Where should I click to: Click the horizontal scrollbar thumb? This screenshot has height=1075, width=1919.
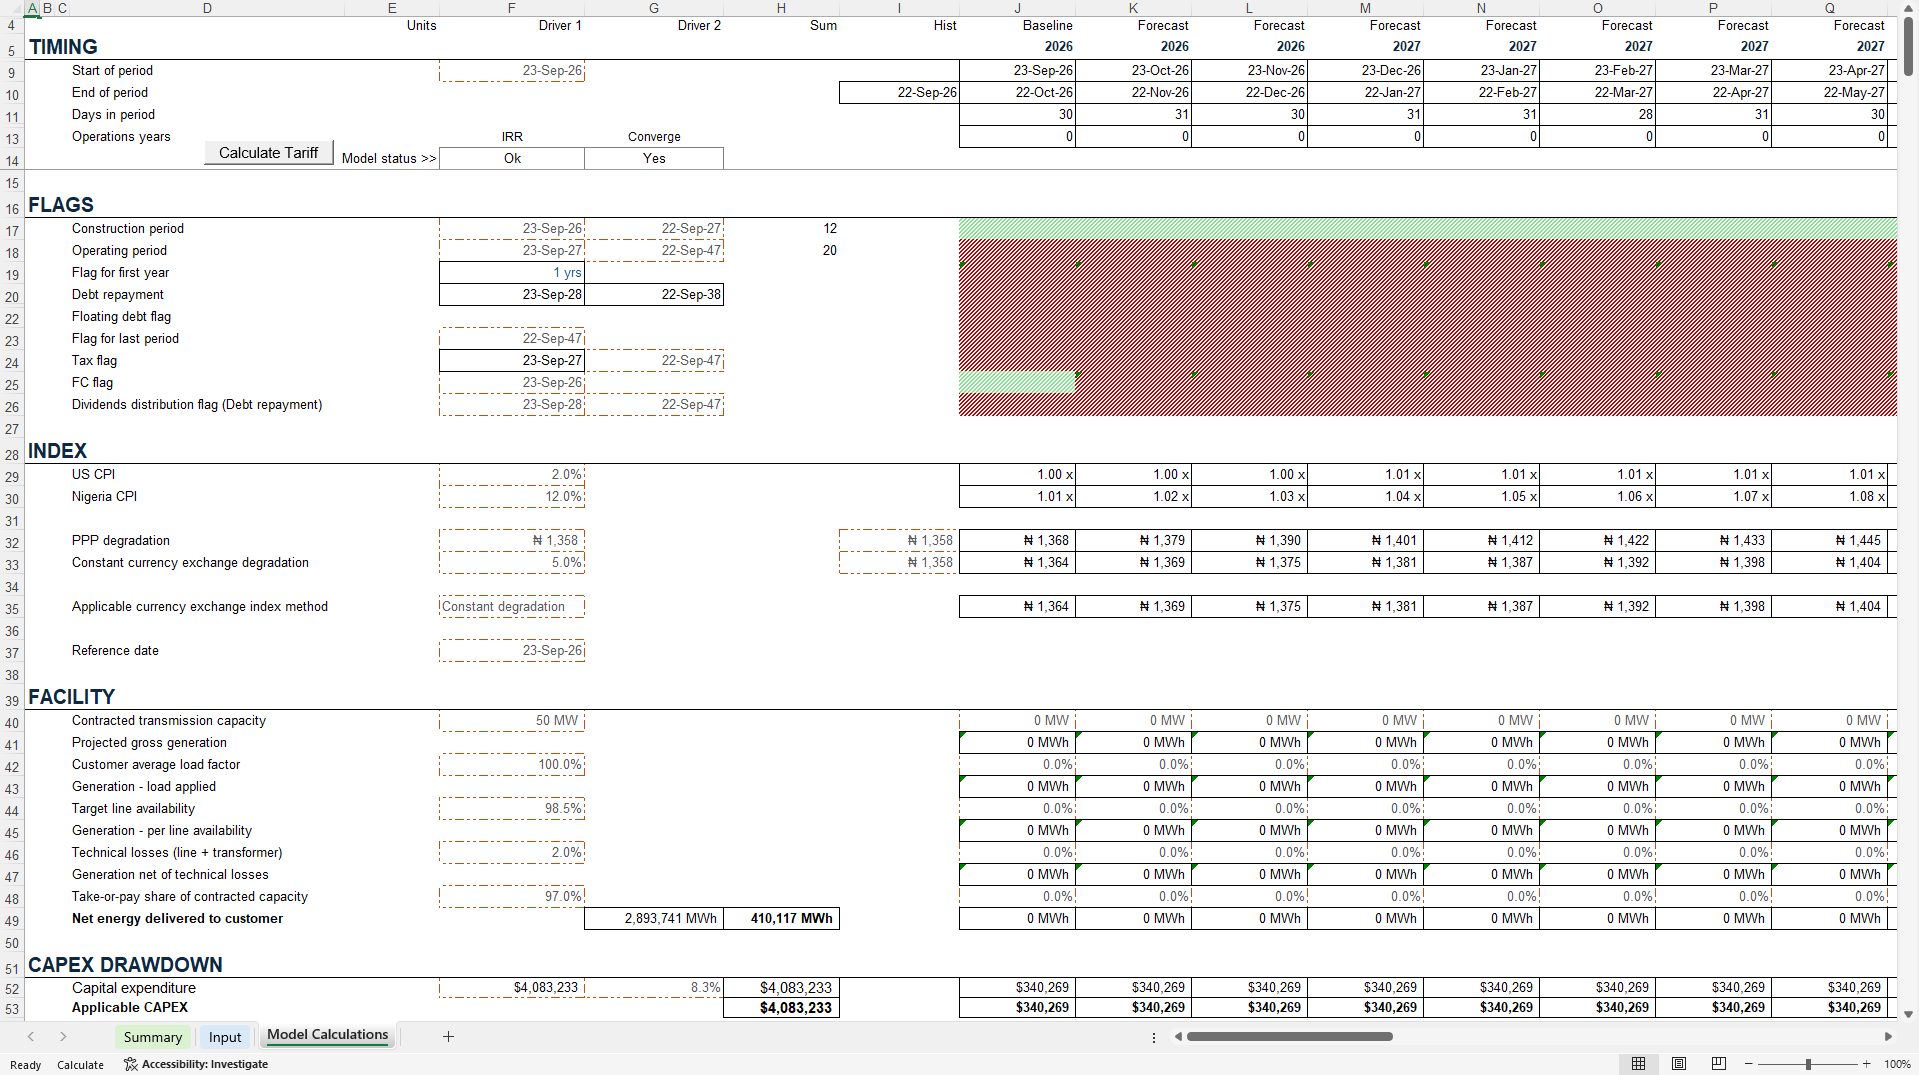1290,1037
